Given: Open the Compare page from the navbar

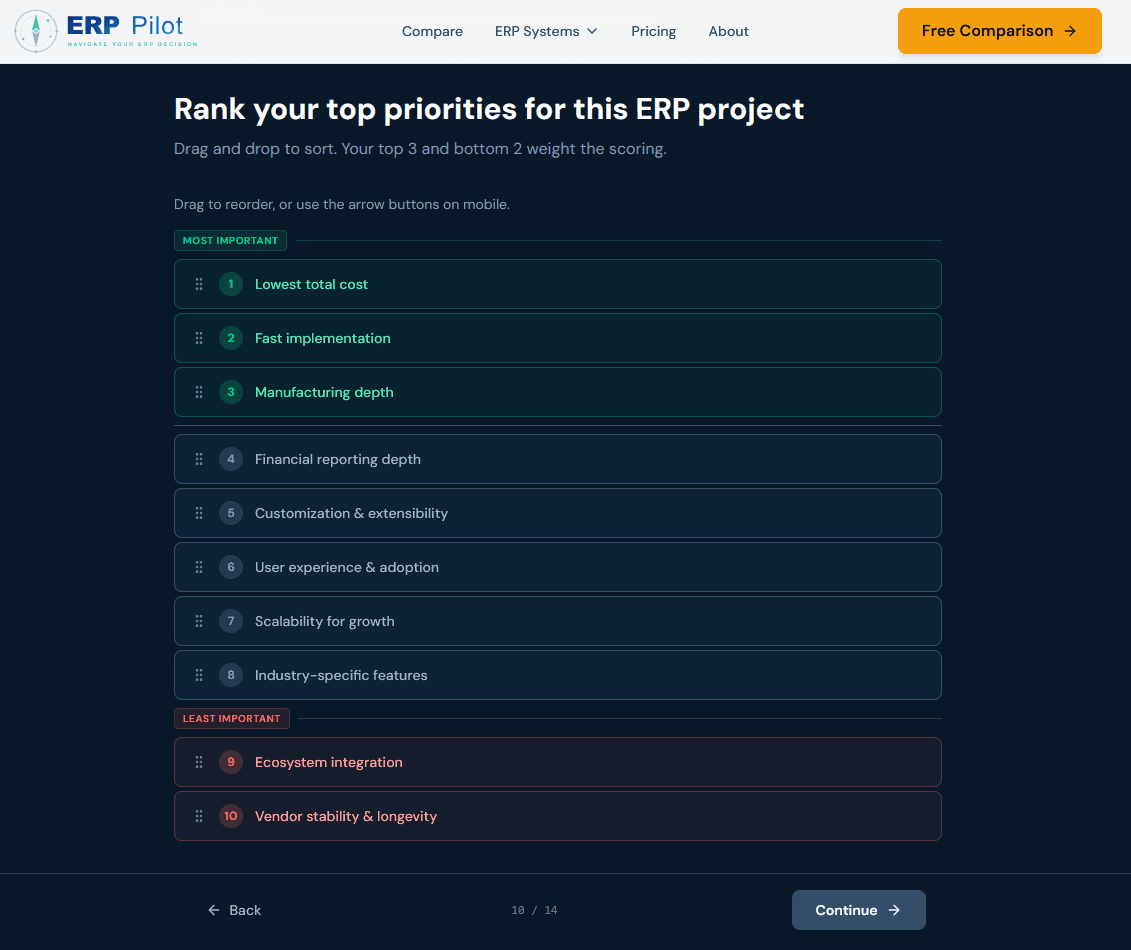Looking at the screenshot, I should (x=432, y=31).
